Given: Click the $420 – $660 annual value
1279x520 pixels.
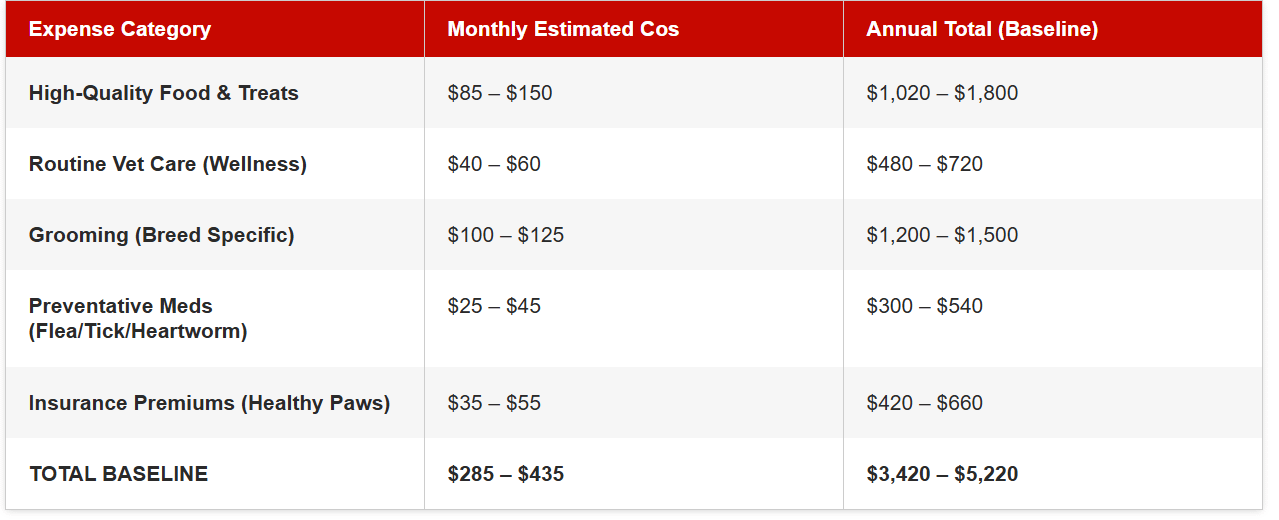Looking at the screenshot, I should click(x=925, y=403).
